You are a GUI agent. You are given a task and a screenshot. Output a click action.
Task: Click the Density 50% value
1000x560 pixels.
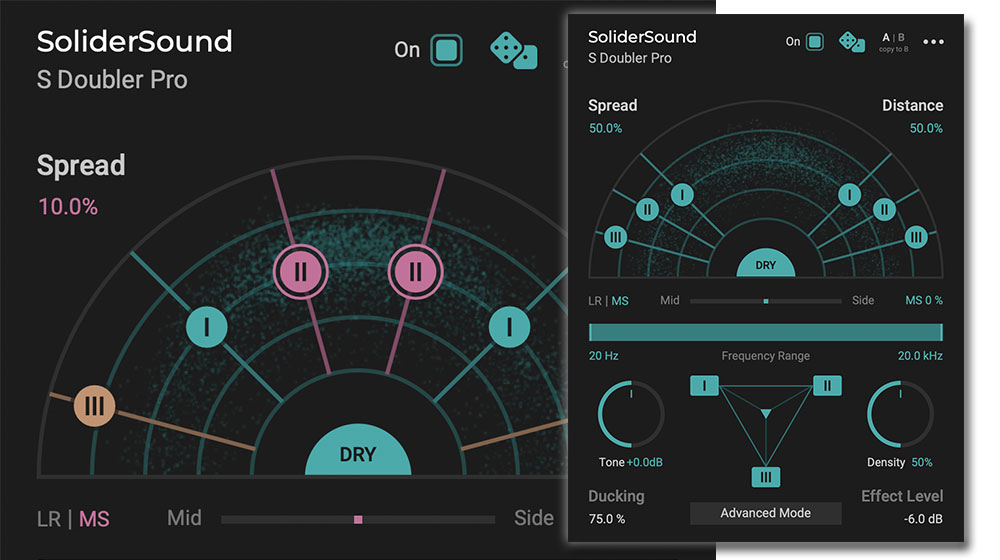point(922,462)
